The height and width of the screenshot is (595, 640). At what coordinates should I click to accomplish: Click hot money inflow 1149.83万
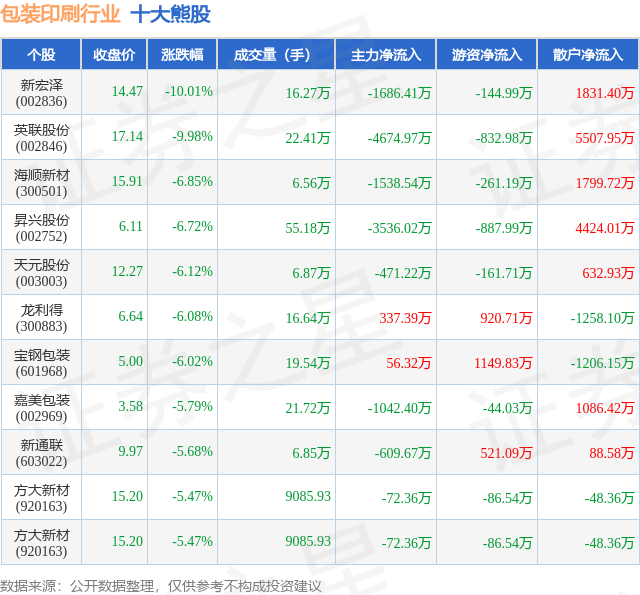click(503, 363)
